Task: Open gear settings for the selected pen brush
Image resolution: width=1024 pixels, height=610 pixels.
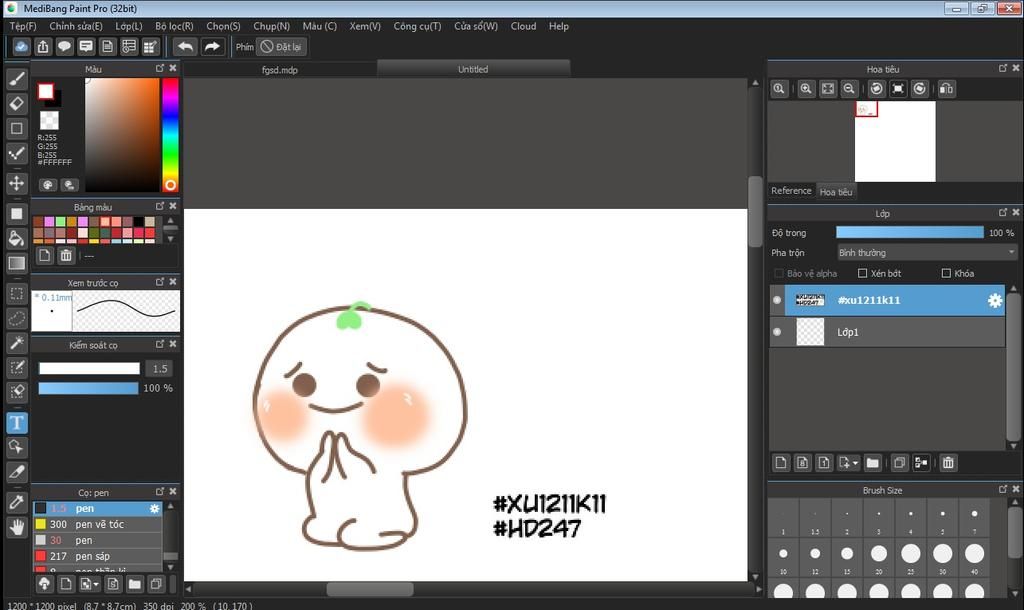Action: tap(155, 508)
